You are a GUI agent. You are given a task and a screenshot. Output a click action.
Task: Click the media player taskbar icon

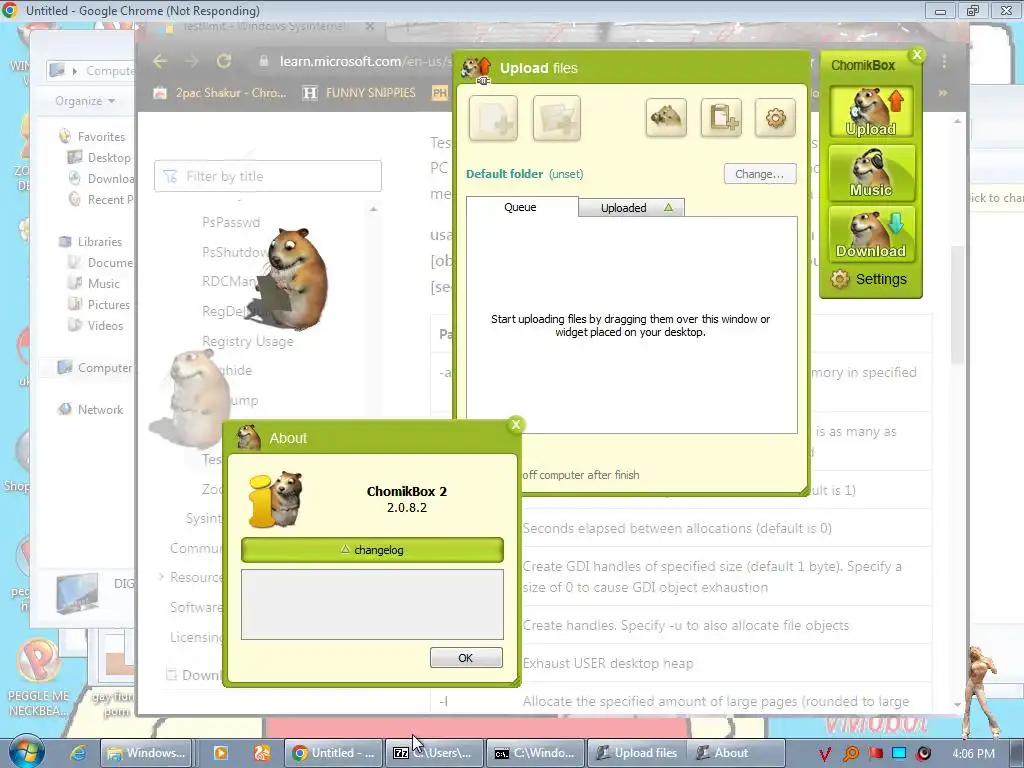[220, 753]
